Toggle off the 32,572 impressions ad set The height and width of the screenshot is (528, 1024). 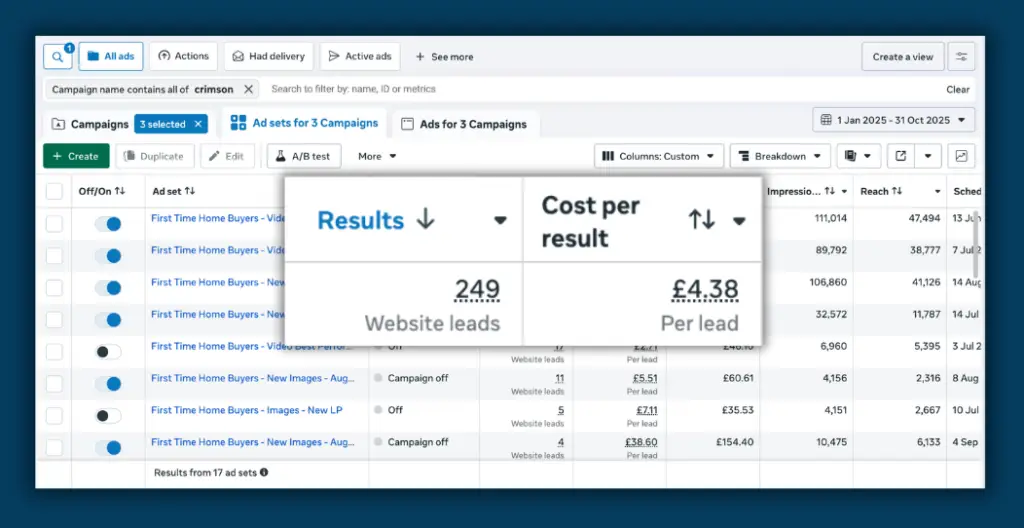[108, 320]
